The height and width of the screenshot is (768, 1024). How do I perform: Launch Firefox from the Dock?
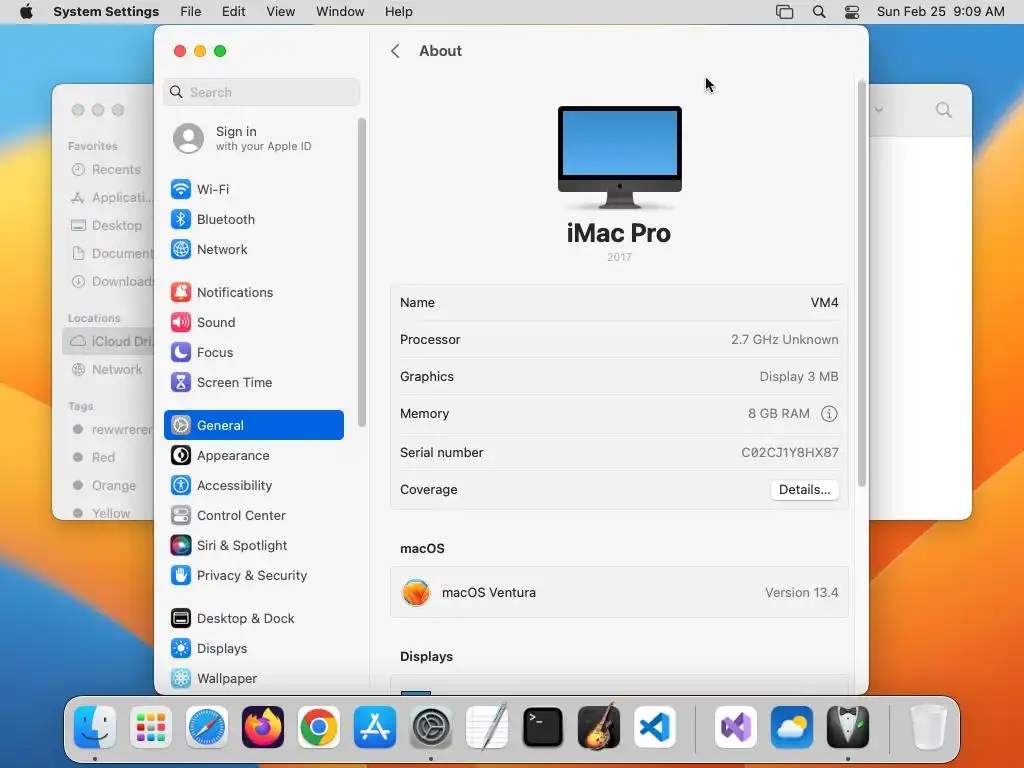263,727
